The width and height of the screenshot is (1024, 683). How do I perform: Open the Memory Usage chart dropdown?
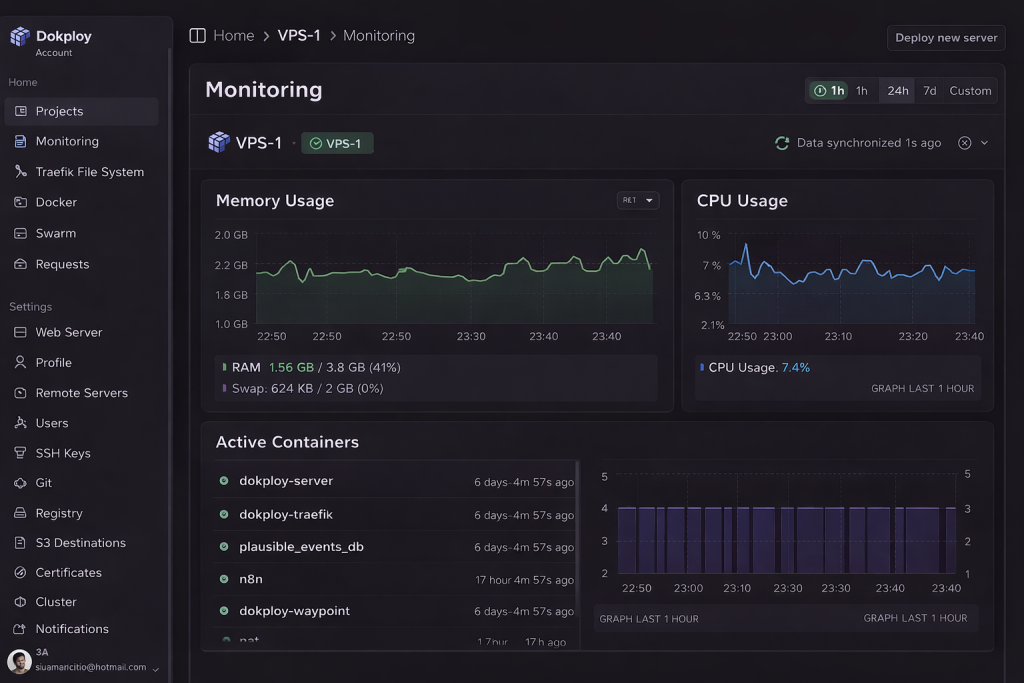click(638, 201)
